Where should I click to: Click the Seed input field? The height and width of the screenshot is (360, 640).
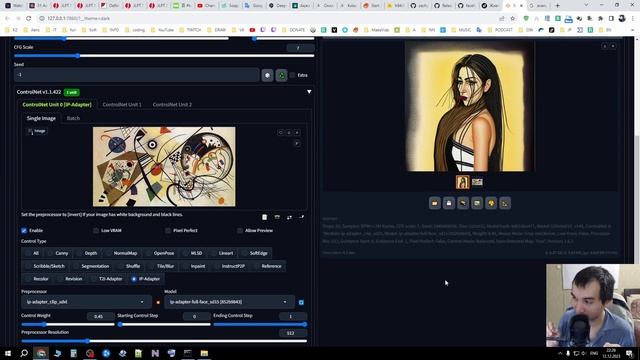pos(137,75)
